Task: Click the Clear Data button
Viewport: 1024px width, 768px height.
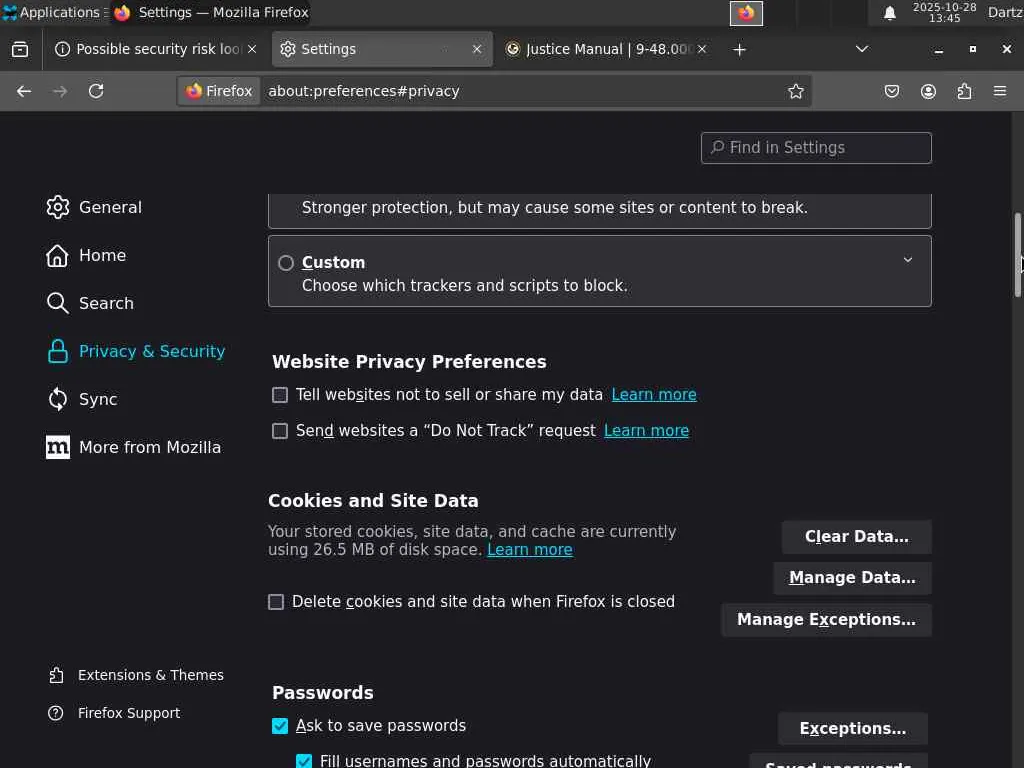Action: coord(856,537)
